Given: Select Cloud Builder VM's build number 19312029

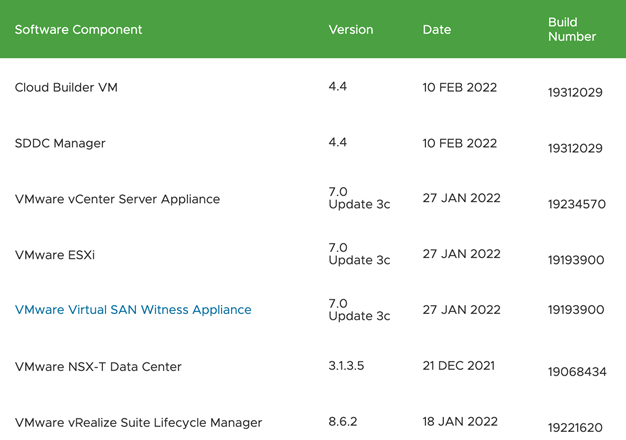Looking at the screenshot, I should pos(575,92).
